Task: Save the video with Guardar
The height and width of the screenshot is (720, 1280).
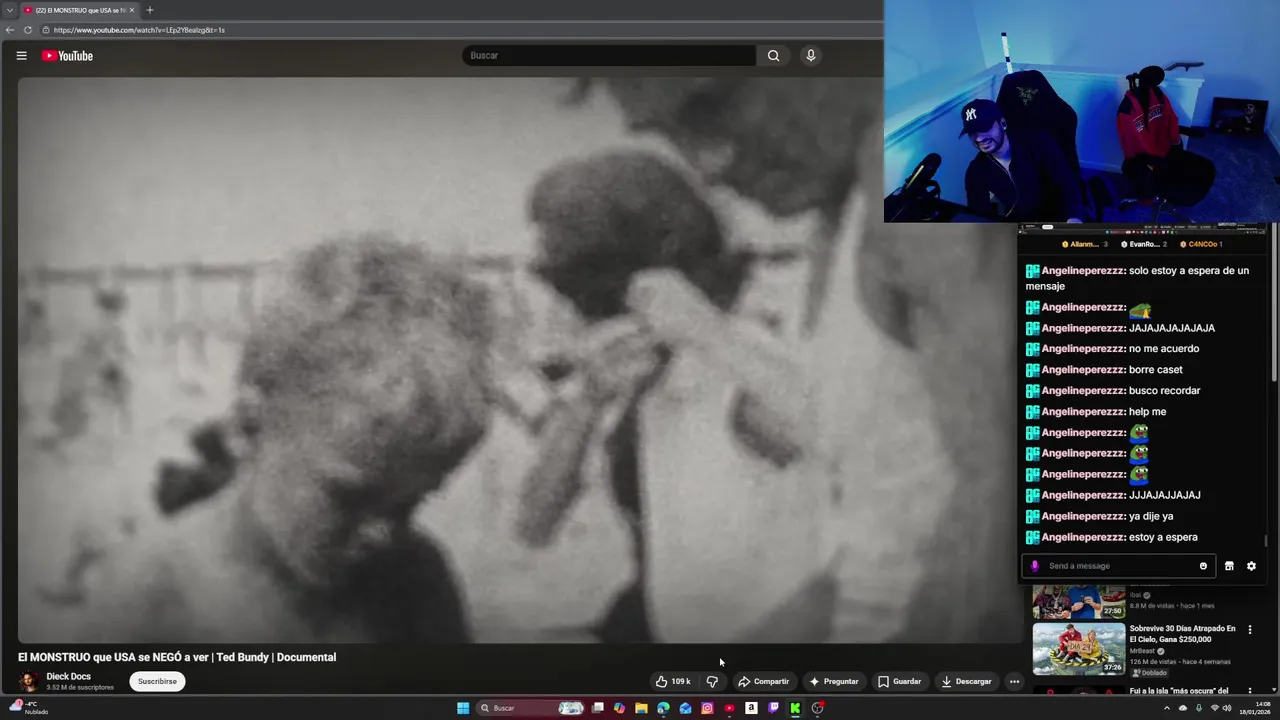Action: coord(899,682)
